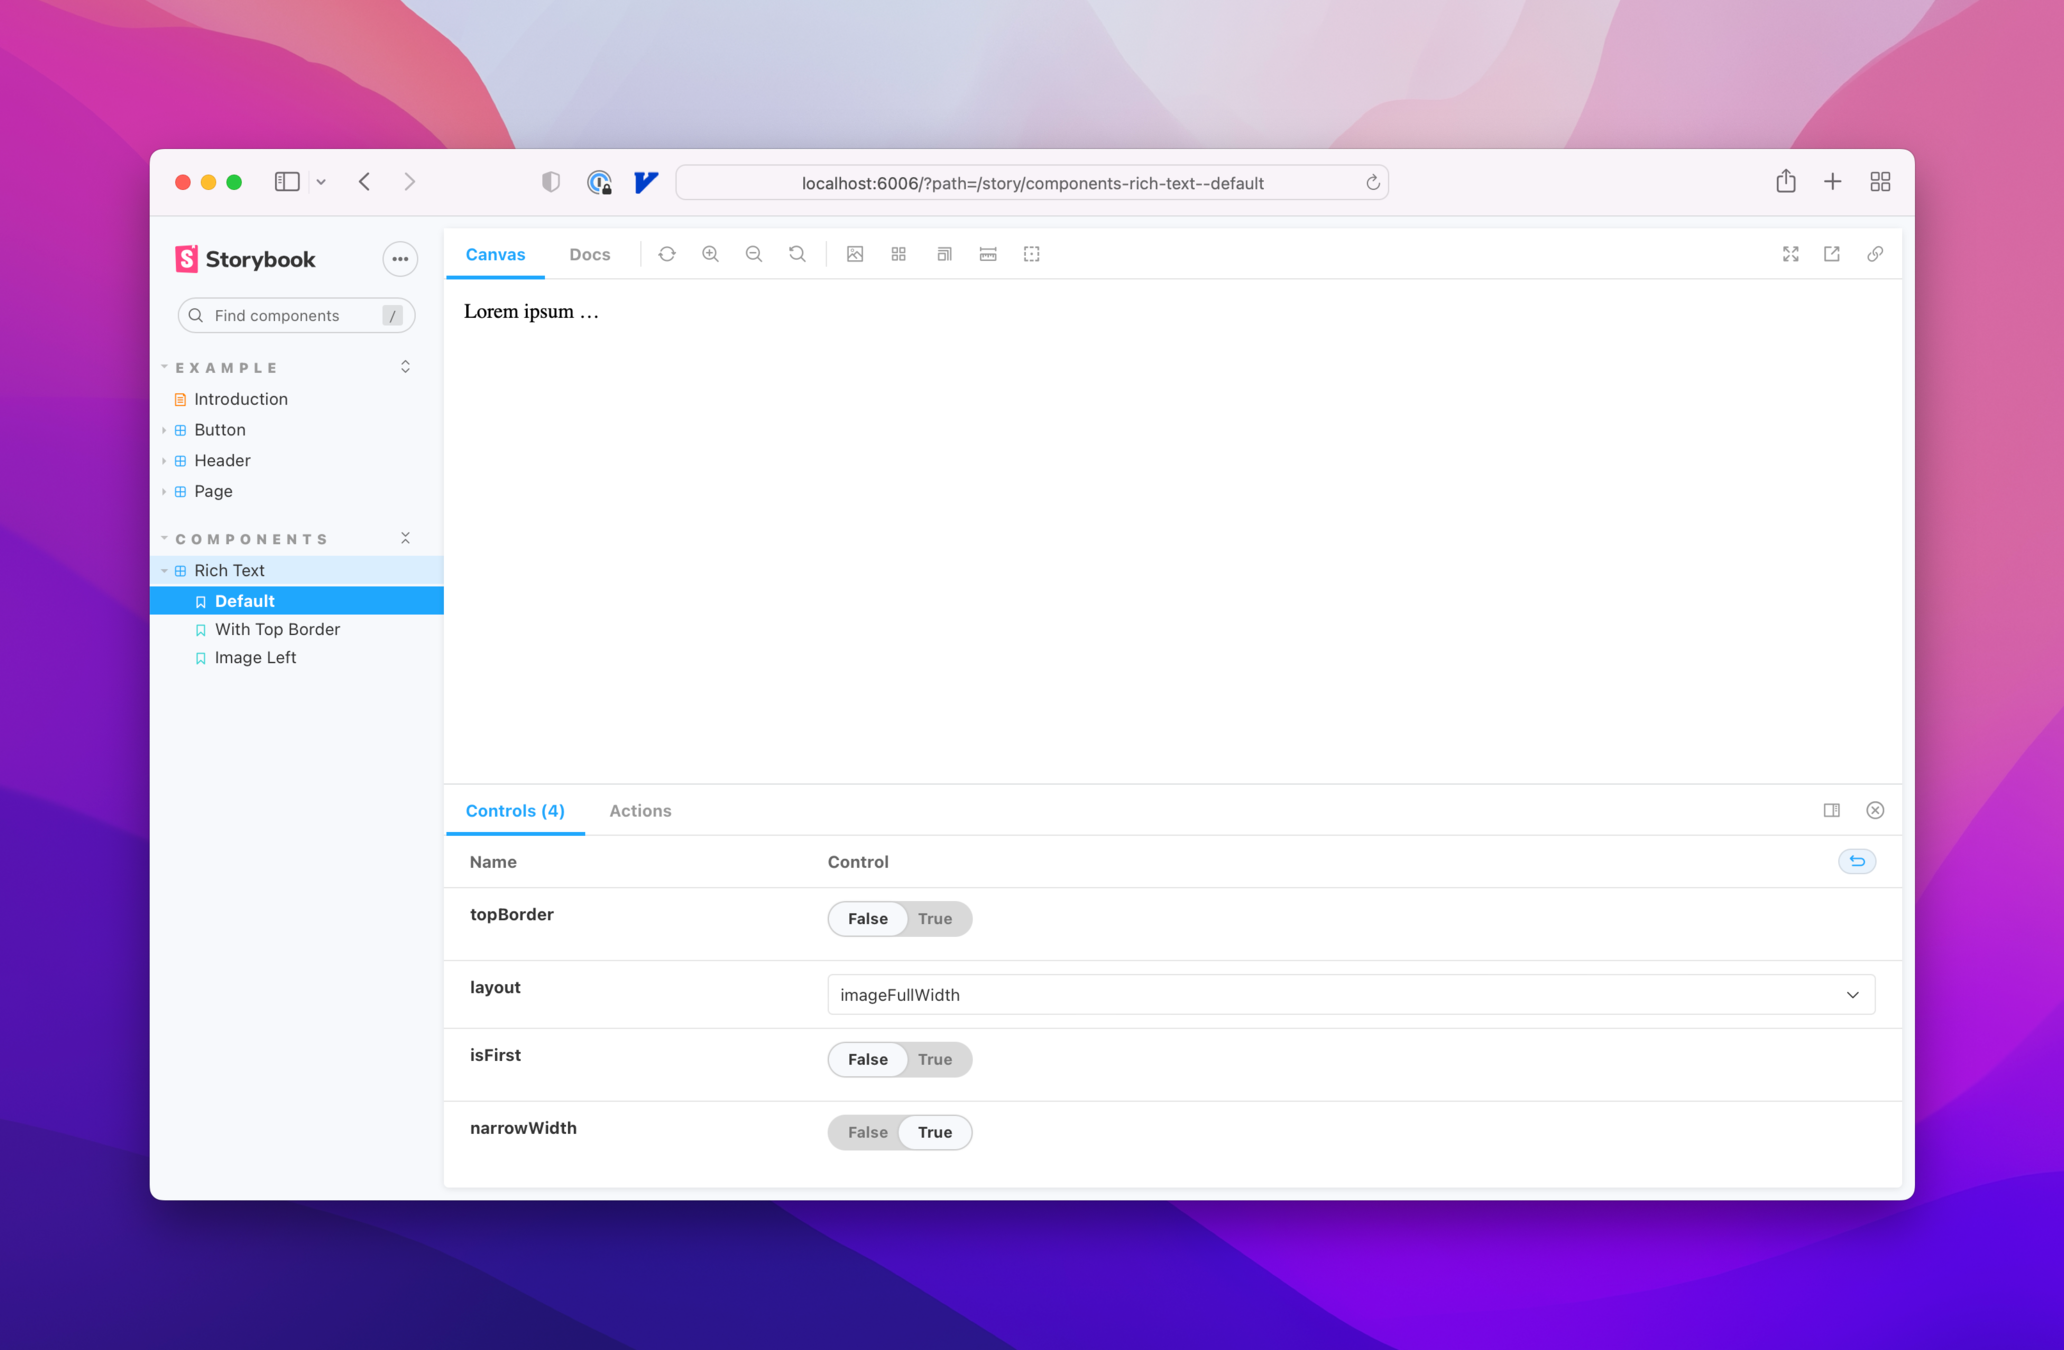
Task: Set isFirst toggle to True
Action: pyautogui.click(x=935, y=1059)
